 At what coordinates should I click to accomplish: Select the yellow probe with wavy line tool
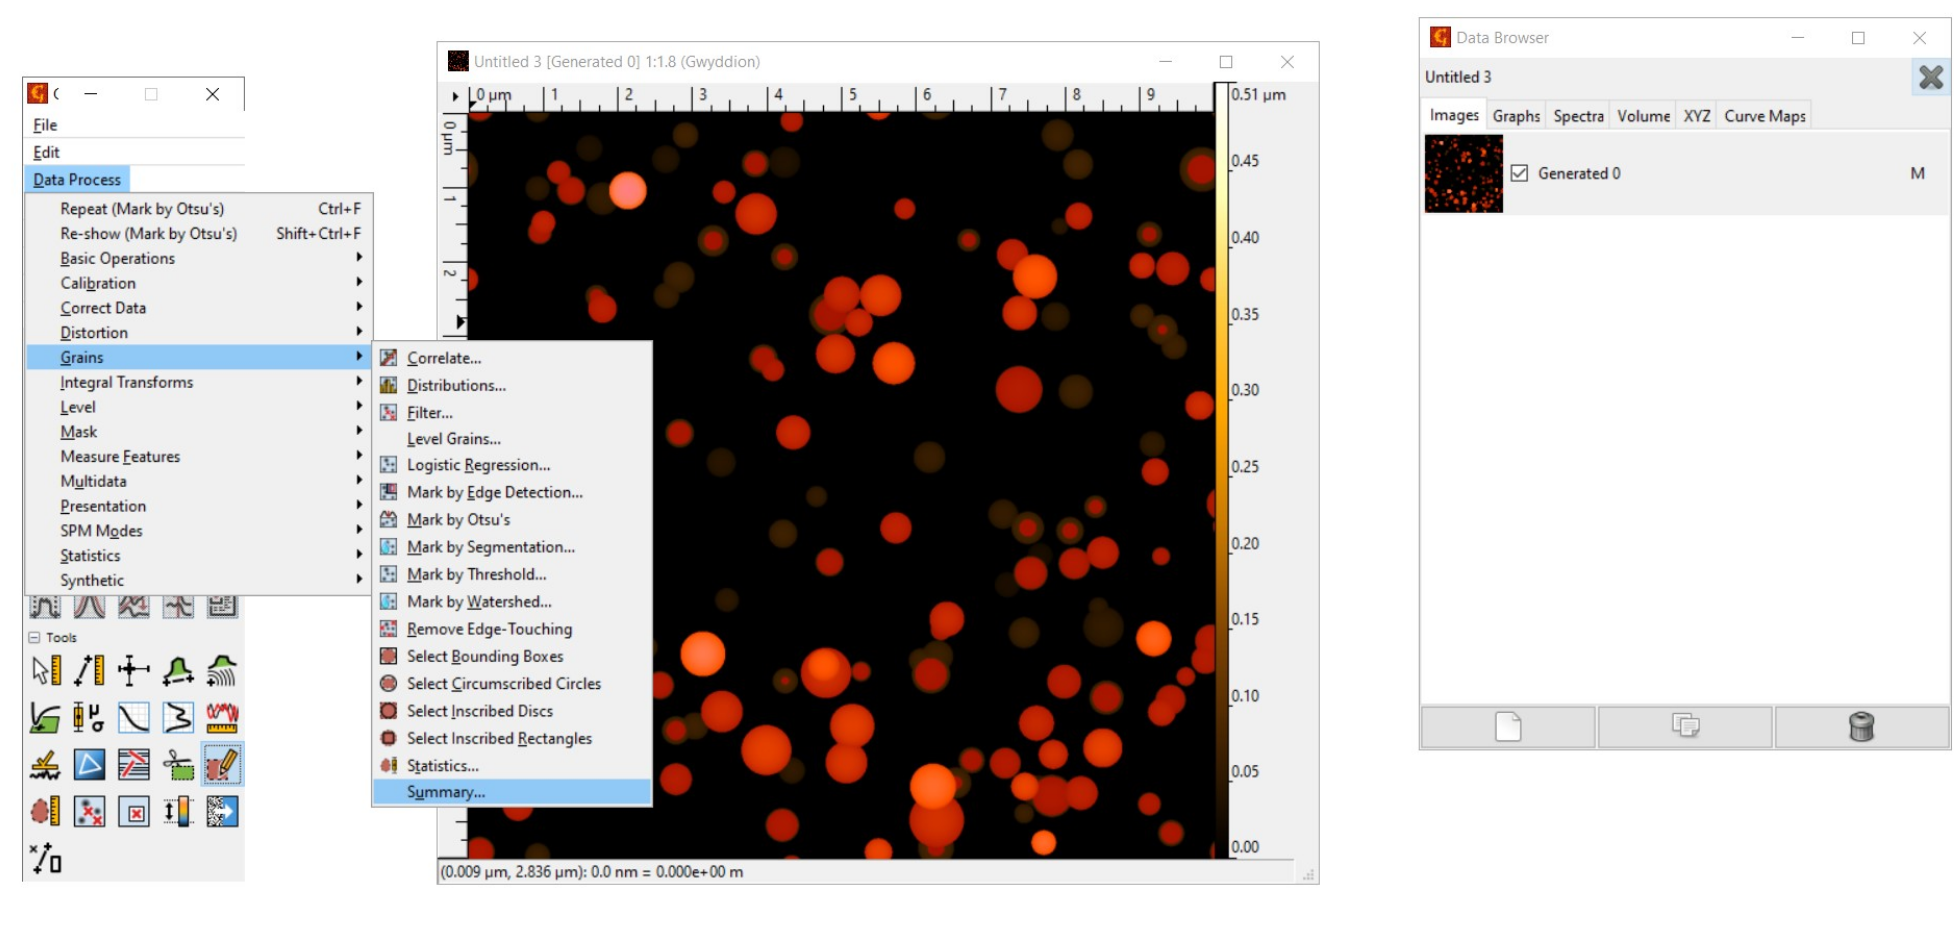point(45,764)
